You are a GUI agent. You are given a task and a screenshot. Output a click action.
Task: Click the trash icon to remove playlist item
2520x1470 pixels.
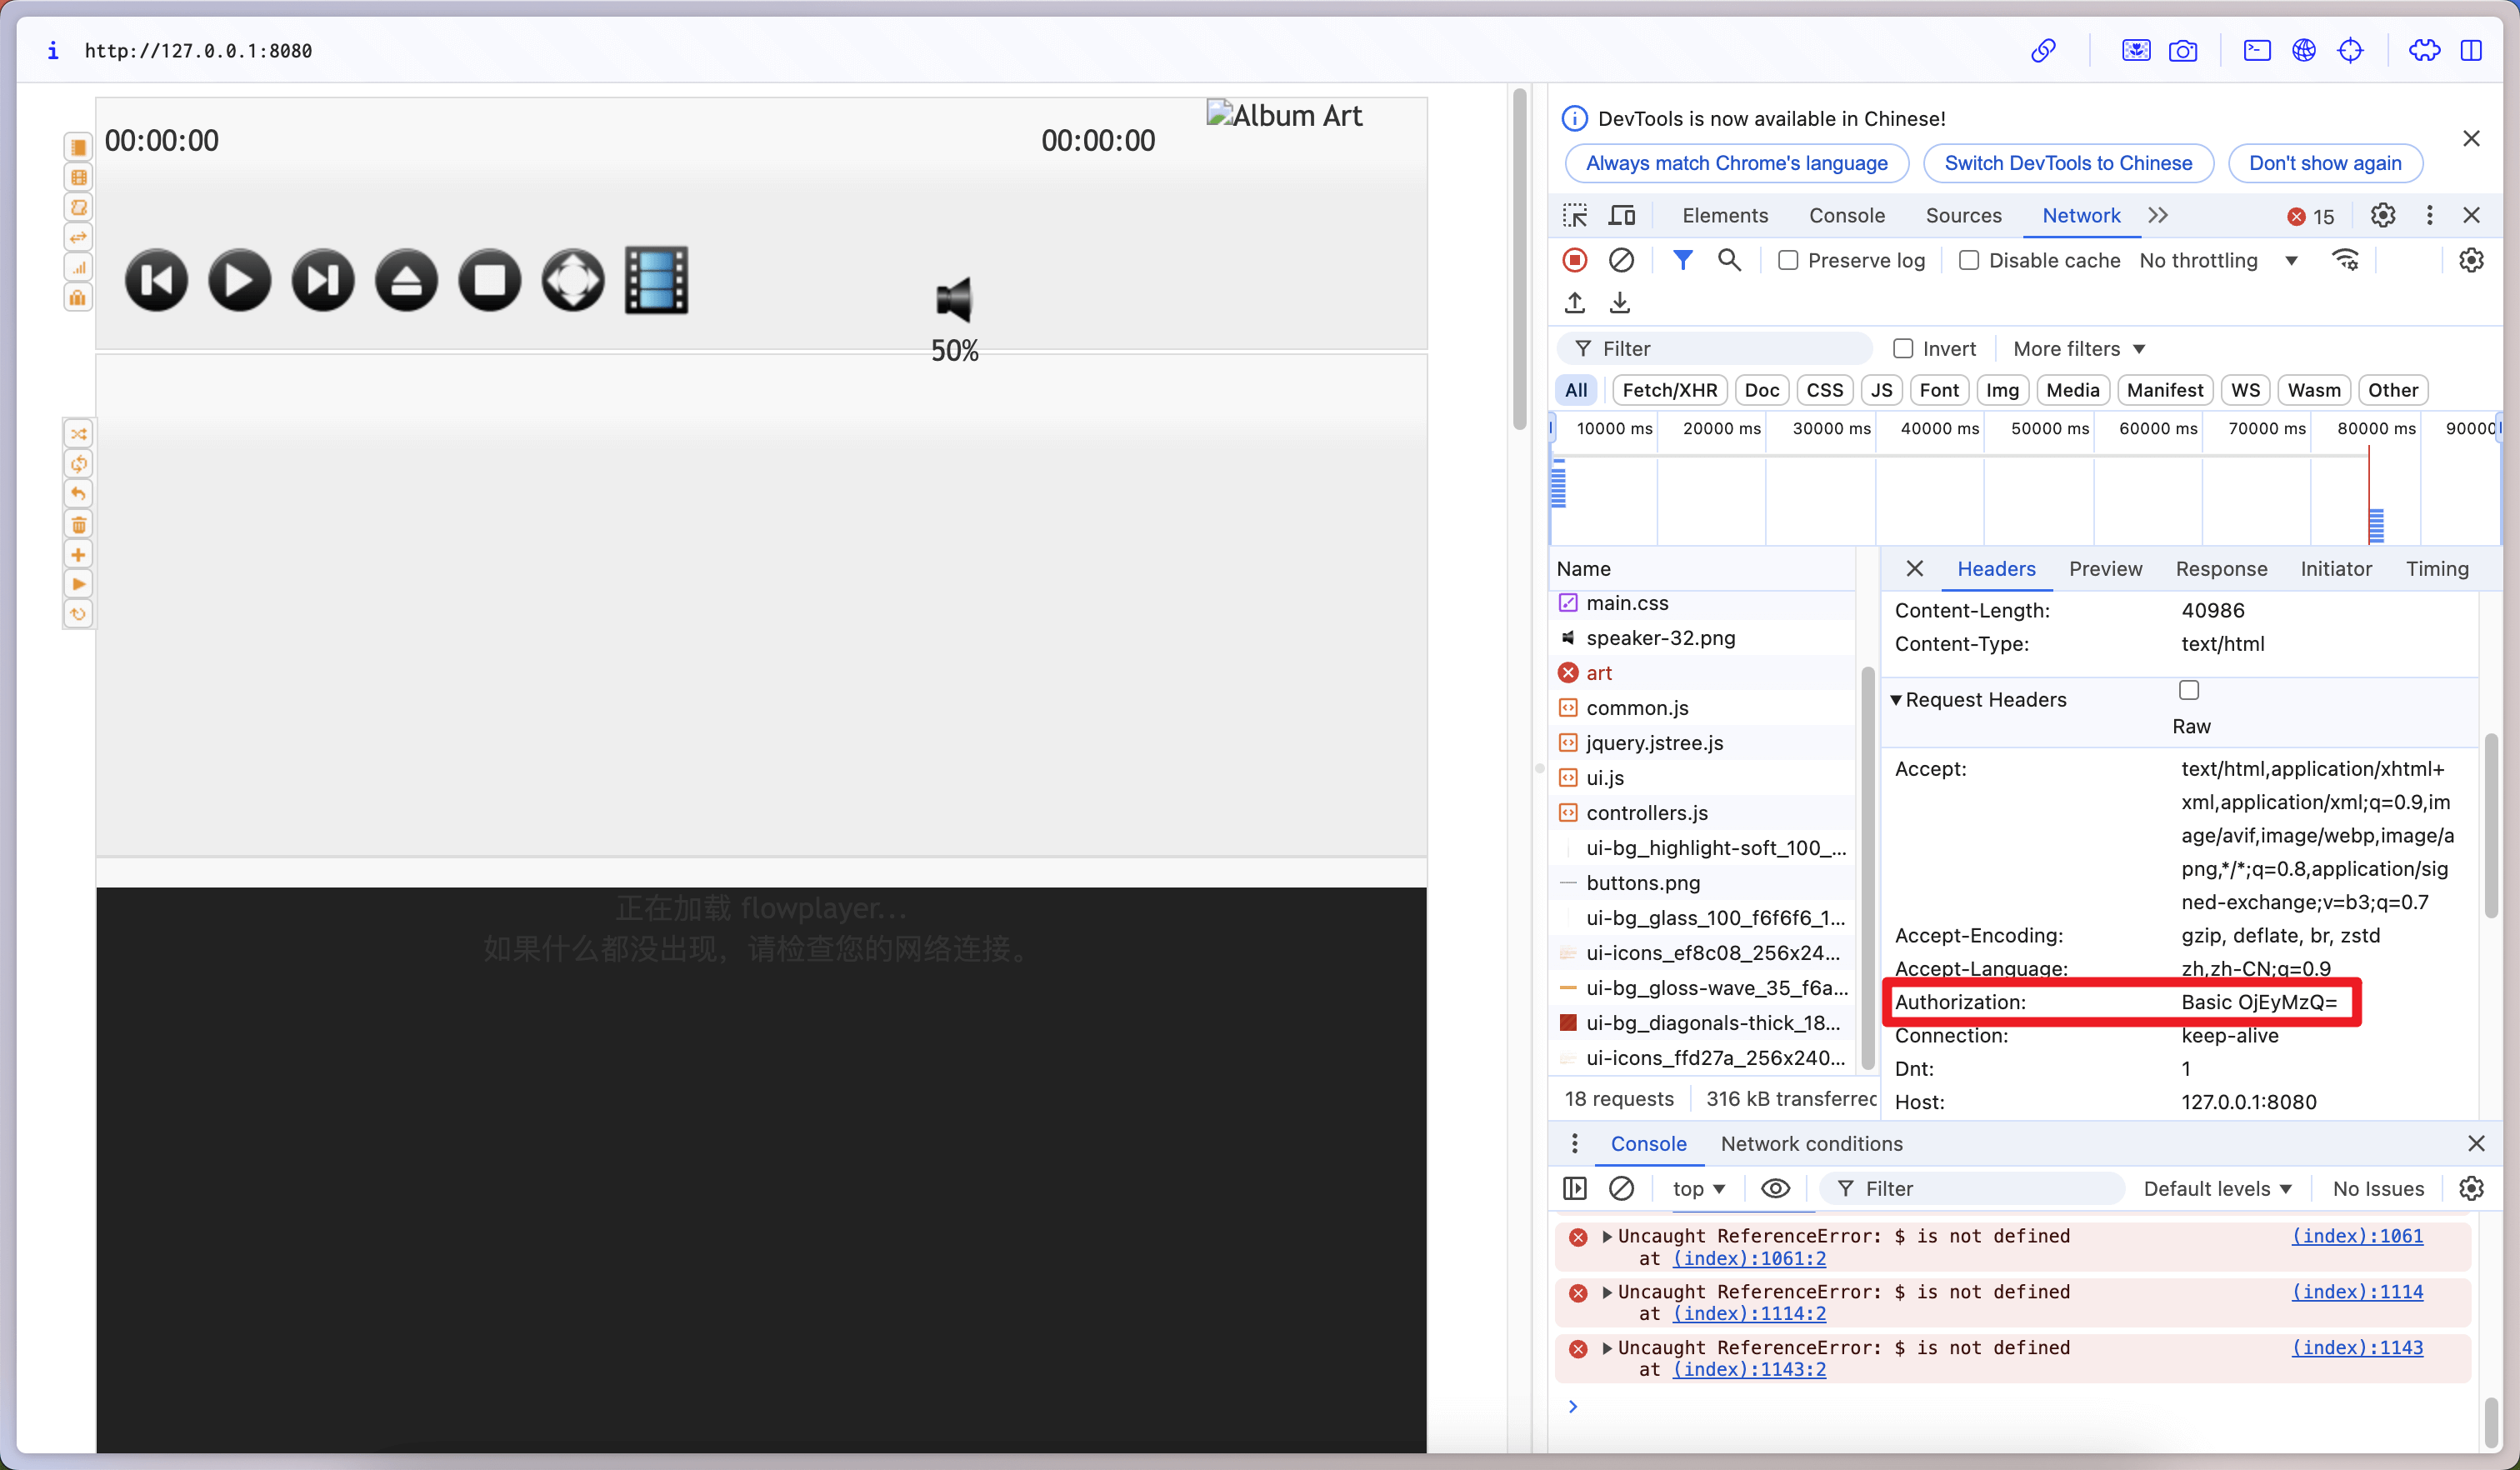[x=78, y=524]
